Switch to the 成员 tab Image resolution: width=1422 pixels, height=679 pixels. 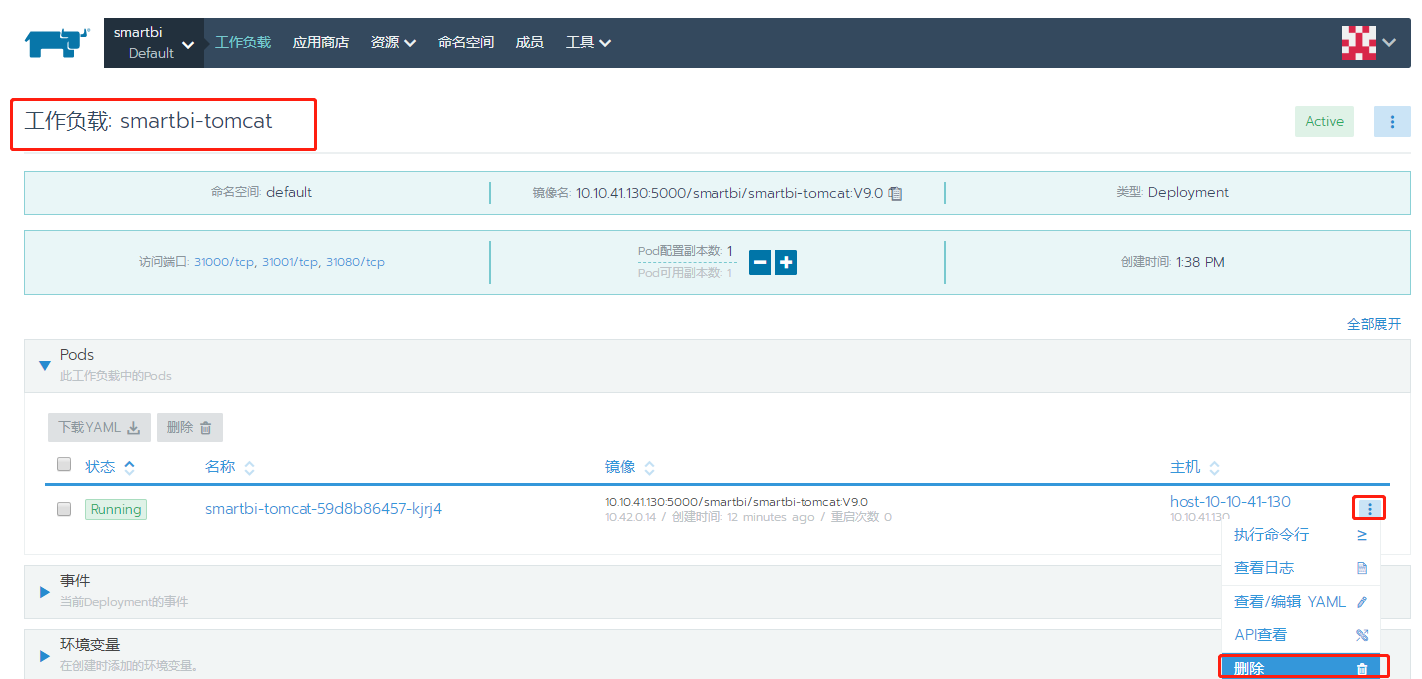tap(529, 42)
